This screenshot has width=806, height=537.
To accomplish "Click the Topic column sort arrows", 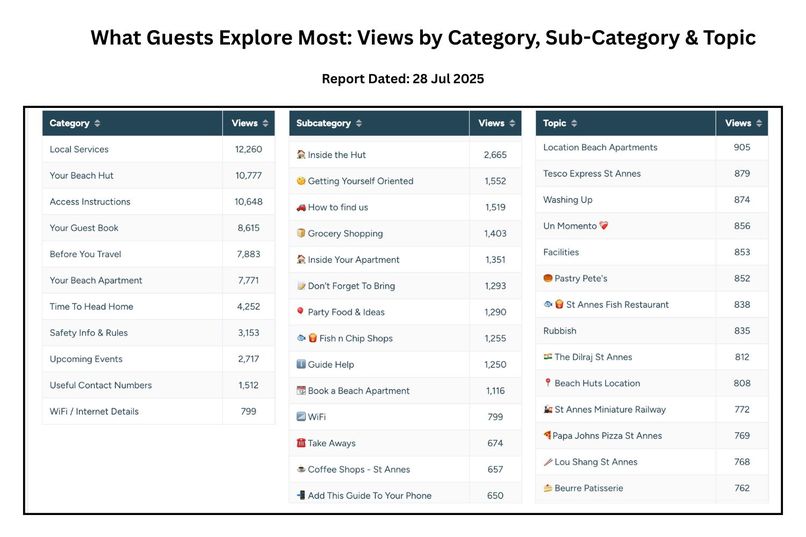I will 574,123.
